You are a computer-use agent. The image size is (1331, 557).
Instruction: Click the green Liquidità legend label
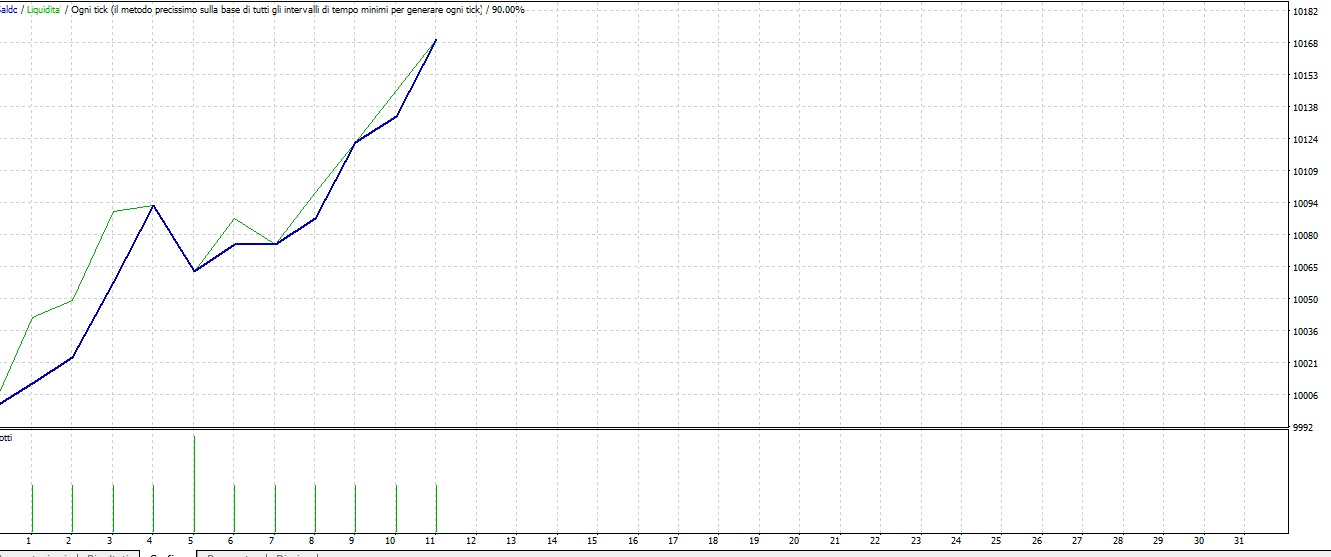coord(42,9)
